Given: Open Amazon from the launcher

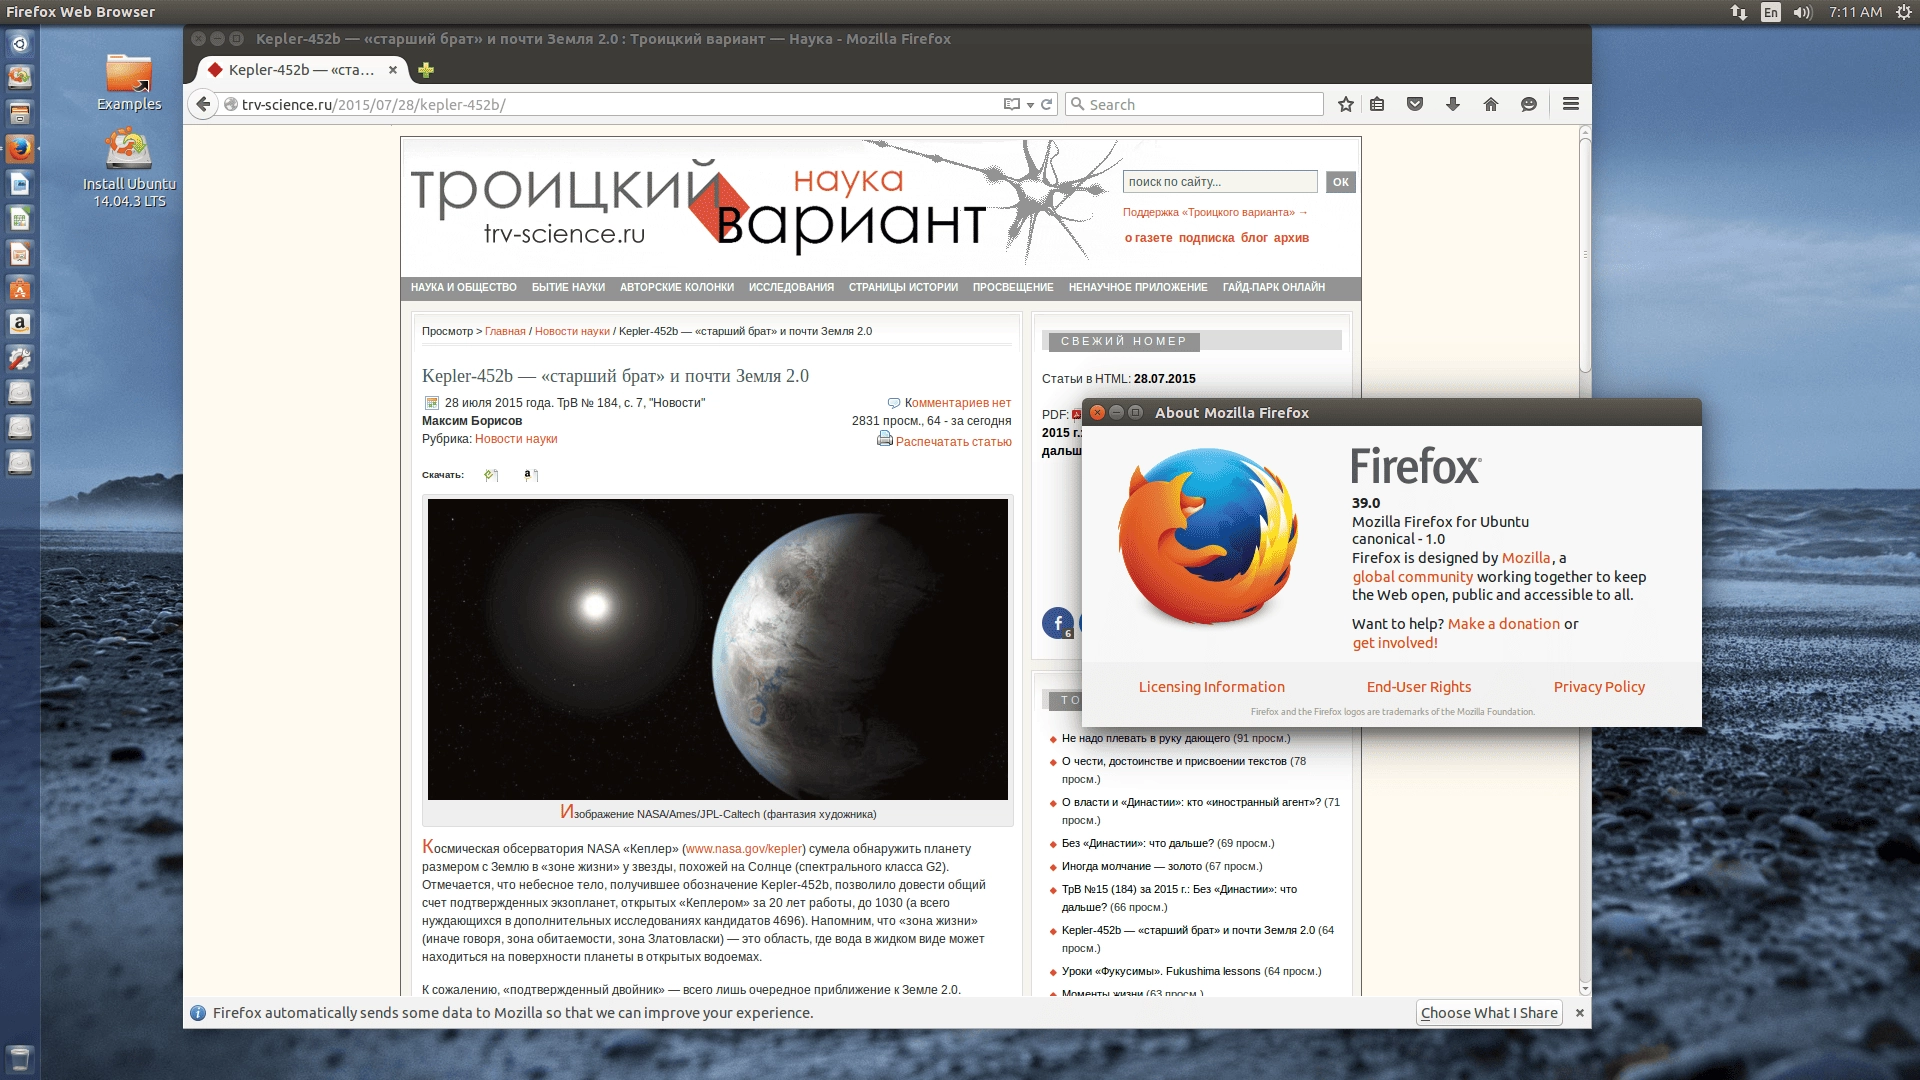Looking at the screenshot, I should (20, 324).
